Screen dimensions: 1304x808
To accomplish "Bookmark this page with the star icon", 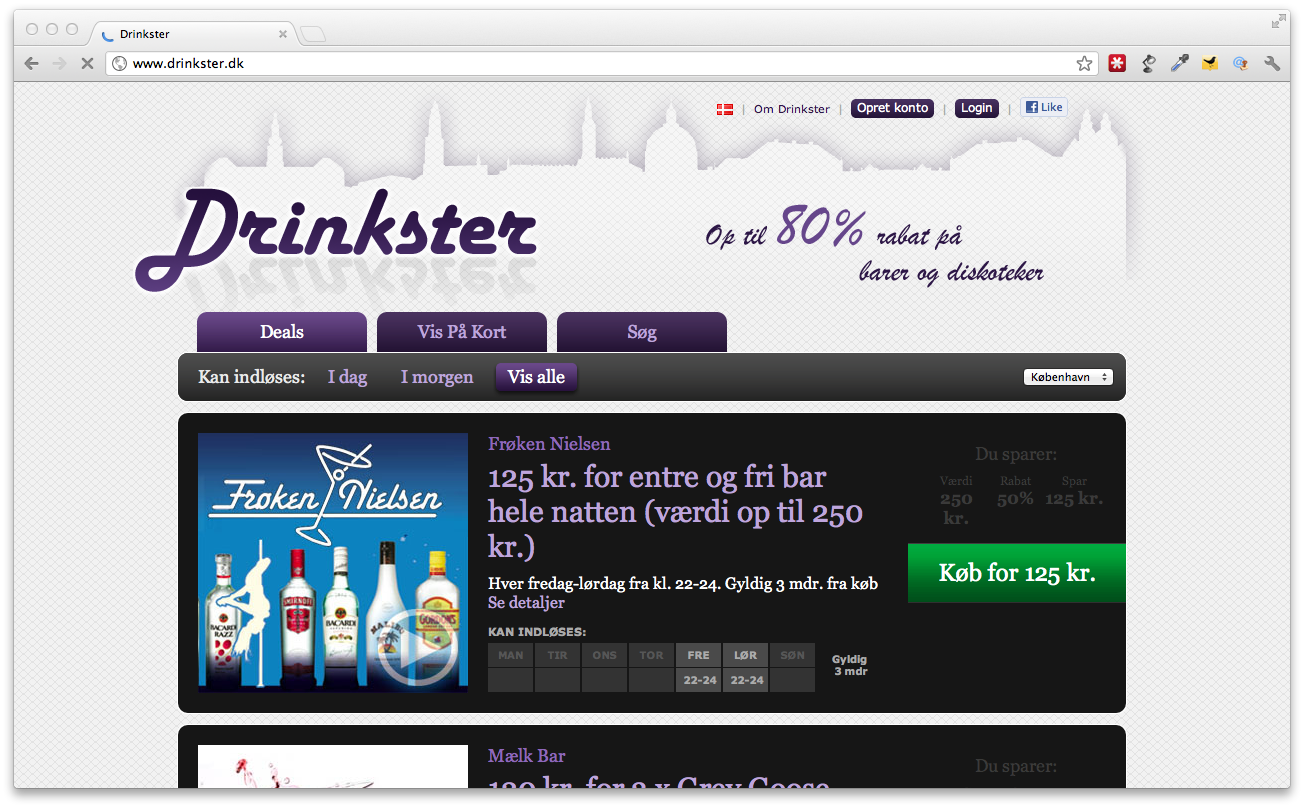I will click(x=1084, y=63).
